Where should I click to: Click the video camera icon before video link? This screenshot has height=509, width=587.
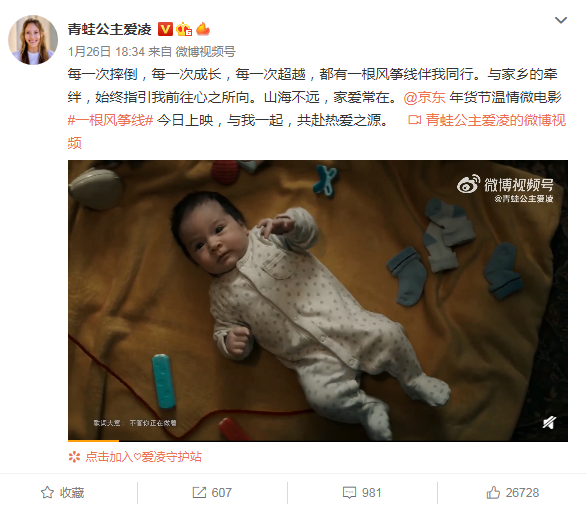click(414, 120)
